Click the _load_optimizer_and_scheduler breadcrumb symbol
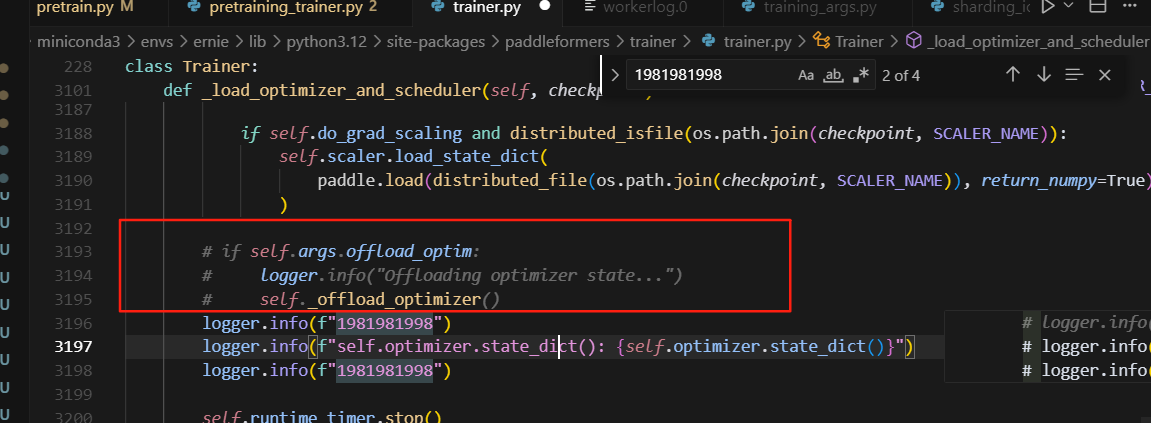1151x423 pixels. [1030, 42]
